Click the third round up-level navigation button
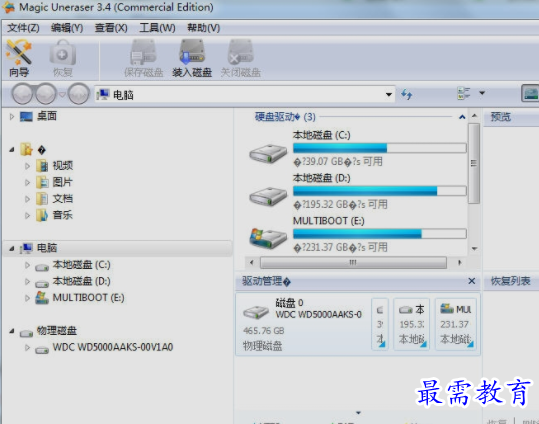Viewport: 539px width, 424px height. tap(79, 94)
